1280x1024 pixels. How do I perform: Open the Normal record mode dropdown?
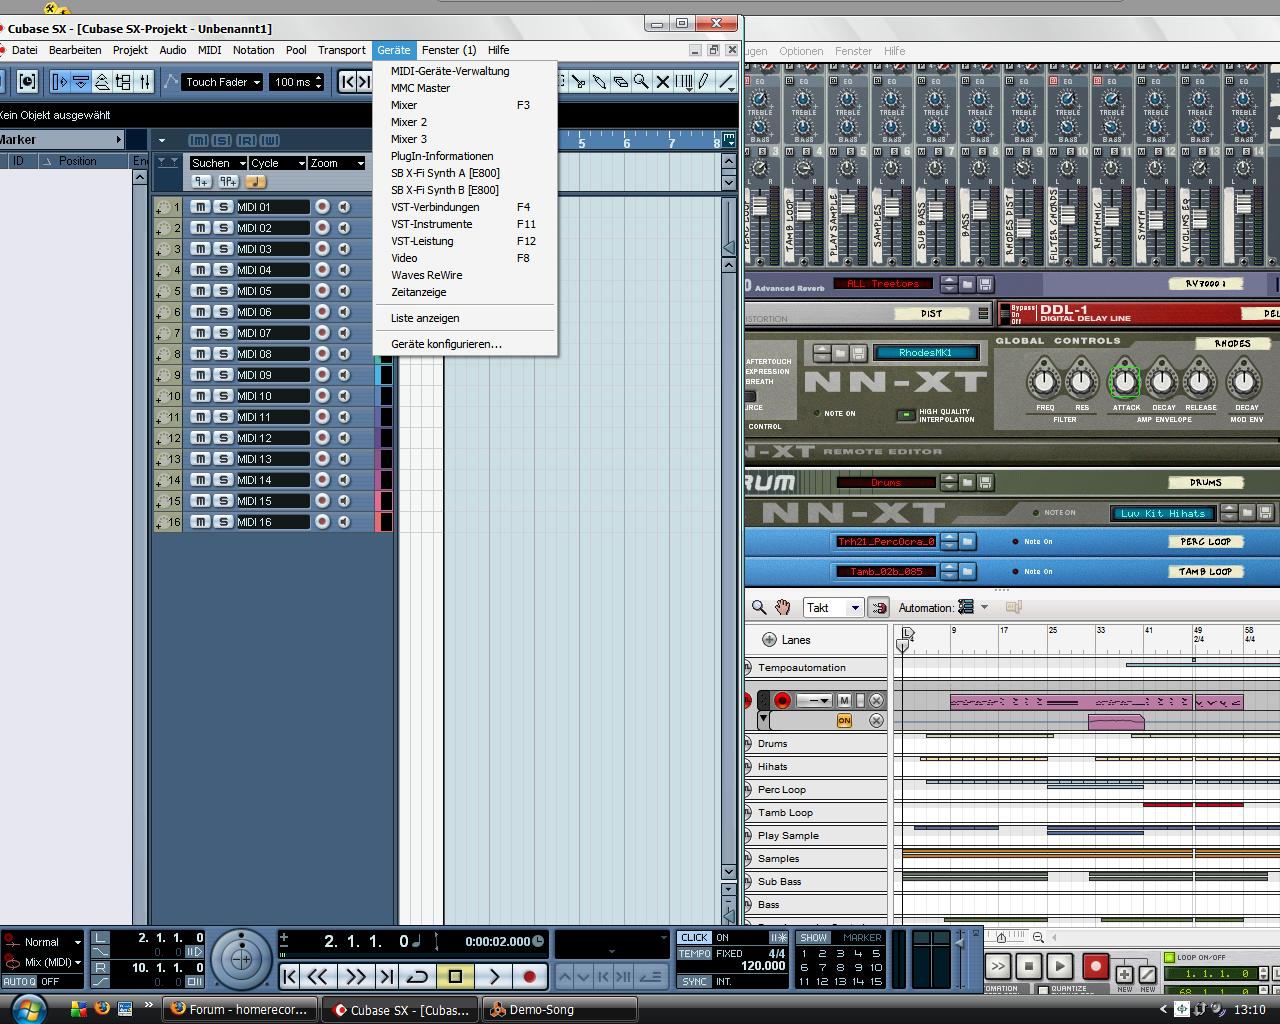coord(52,942)
